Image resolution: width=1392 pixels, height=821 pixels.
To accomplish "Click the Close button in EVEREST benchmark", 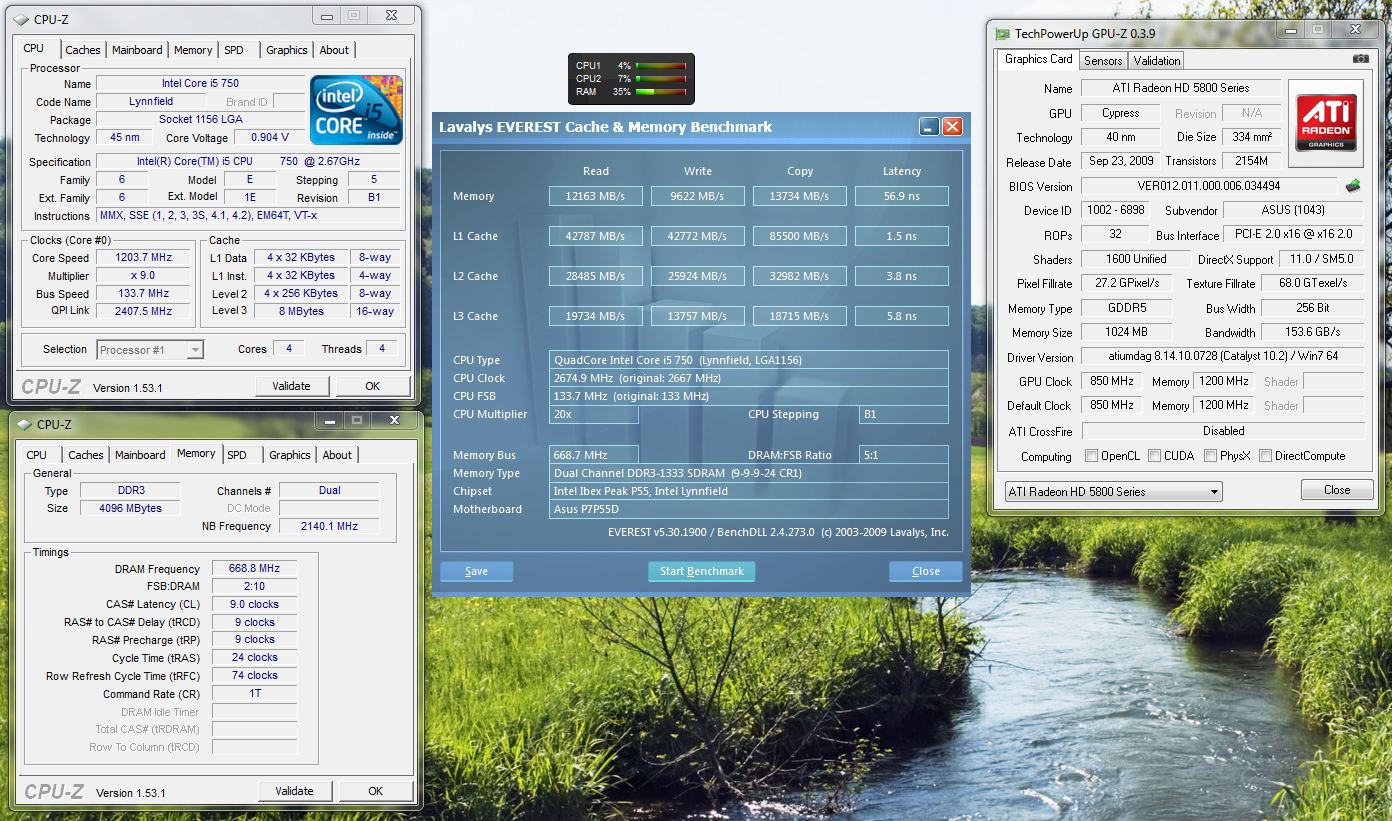I will pos(926,571).
